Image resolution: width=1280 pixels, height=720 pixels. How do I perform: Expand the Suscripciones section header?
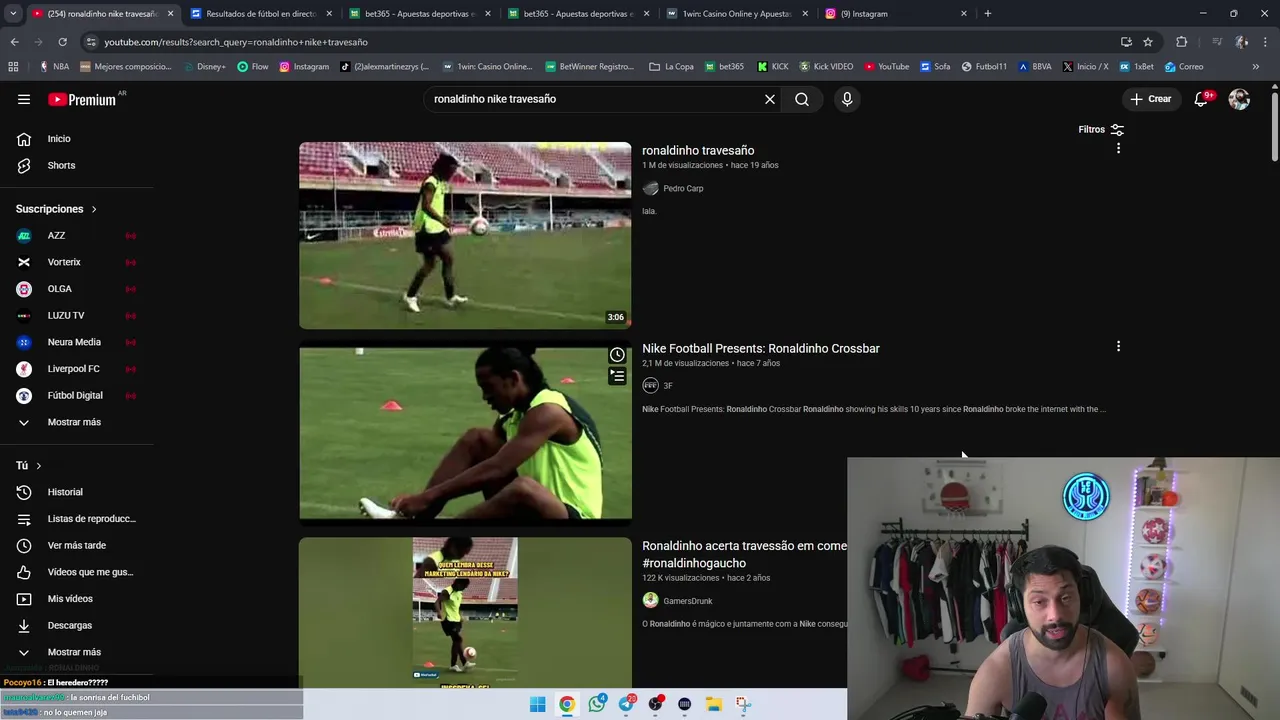coord(56,209)
